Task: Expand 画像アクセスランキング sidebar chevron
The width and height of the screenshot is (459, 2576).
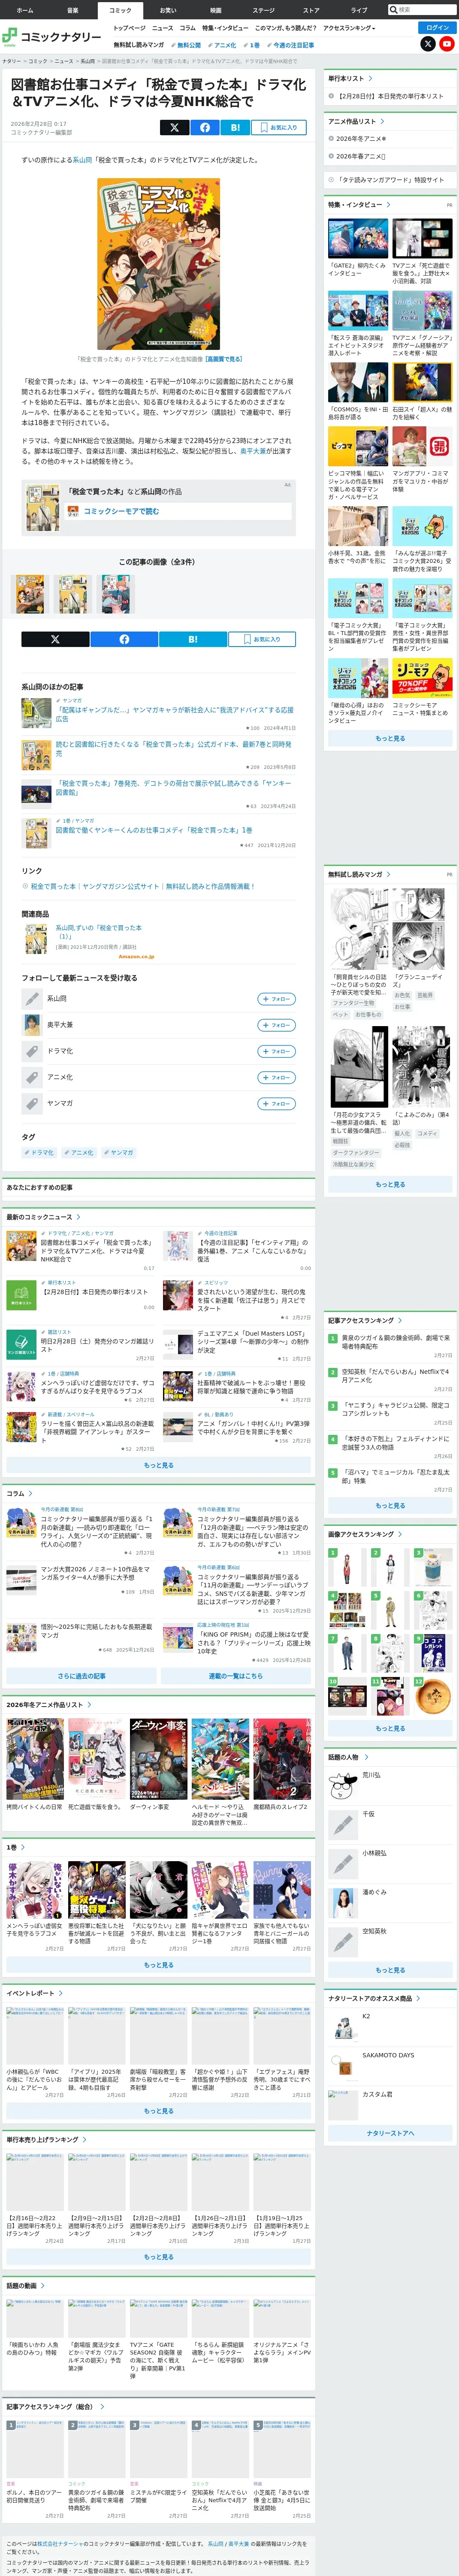Action: [400, 1534]
